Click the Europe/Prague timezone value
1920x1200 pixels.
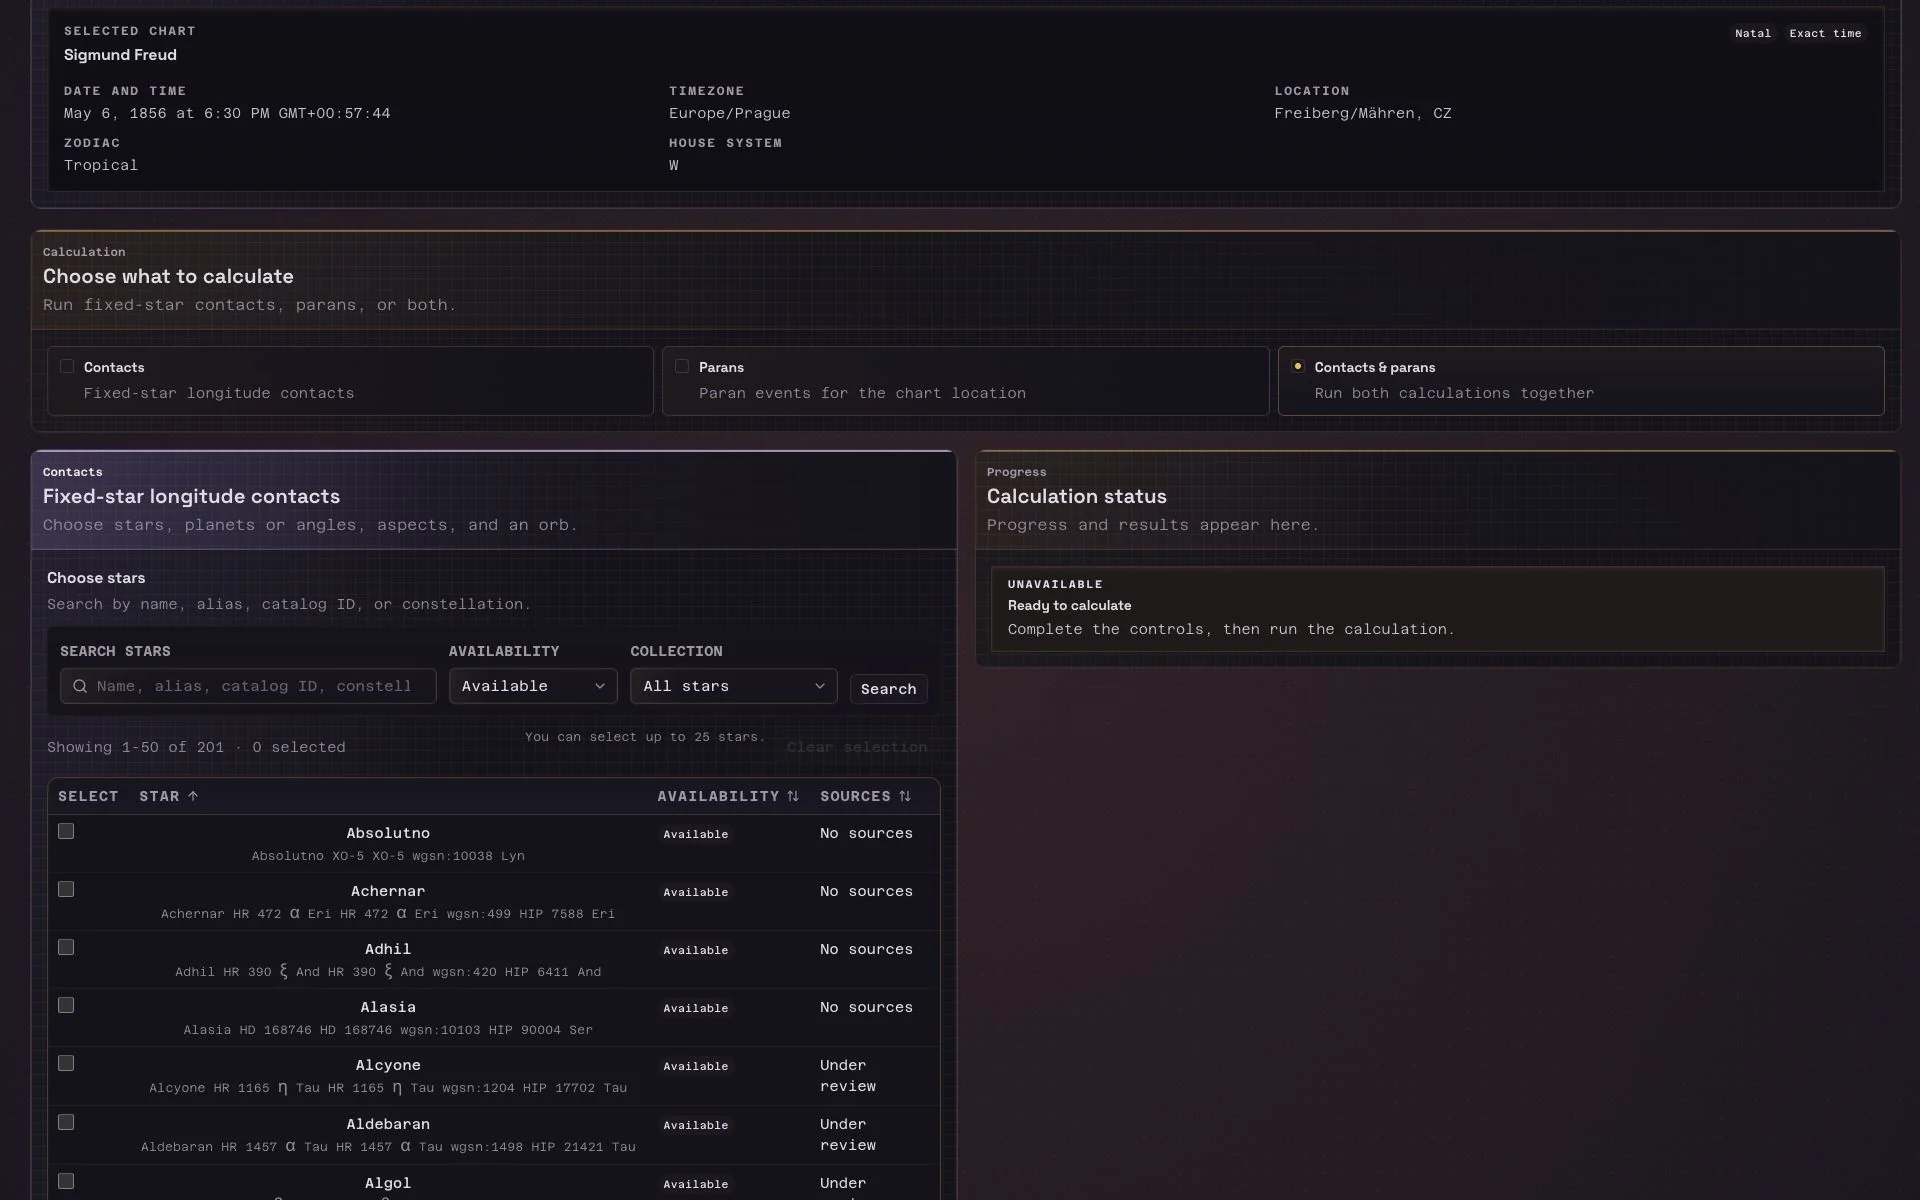(x=729, y=113)
